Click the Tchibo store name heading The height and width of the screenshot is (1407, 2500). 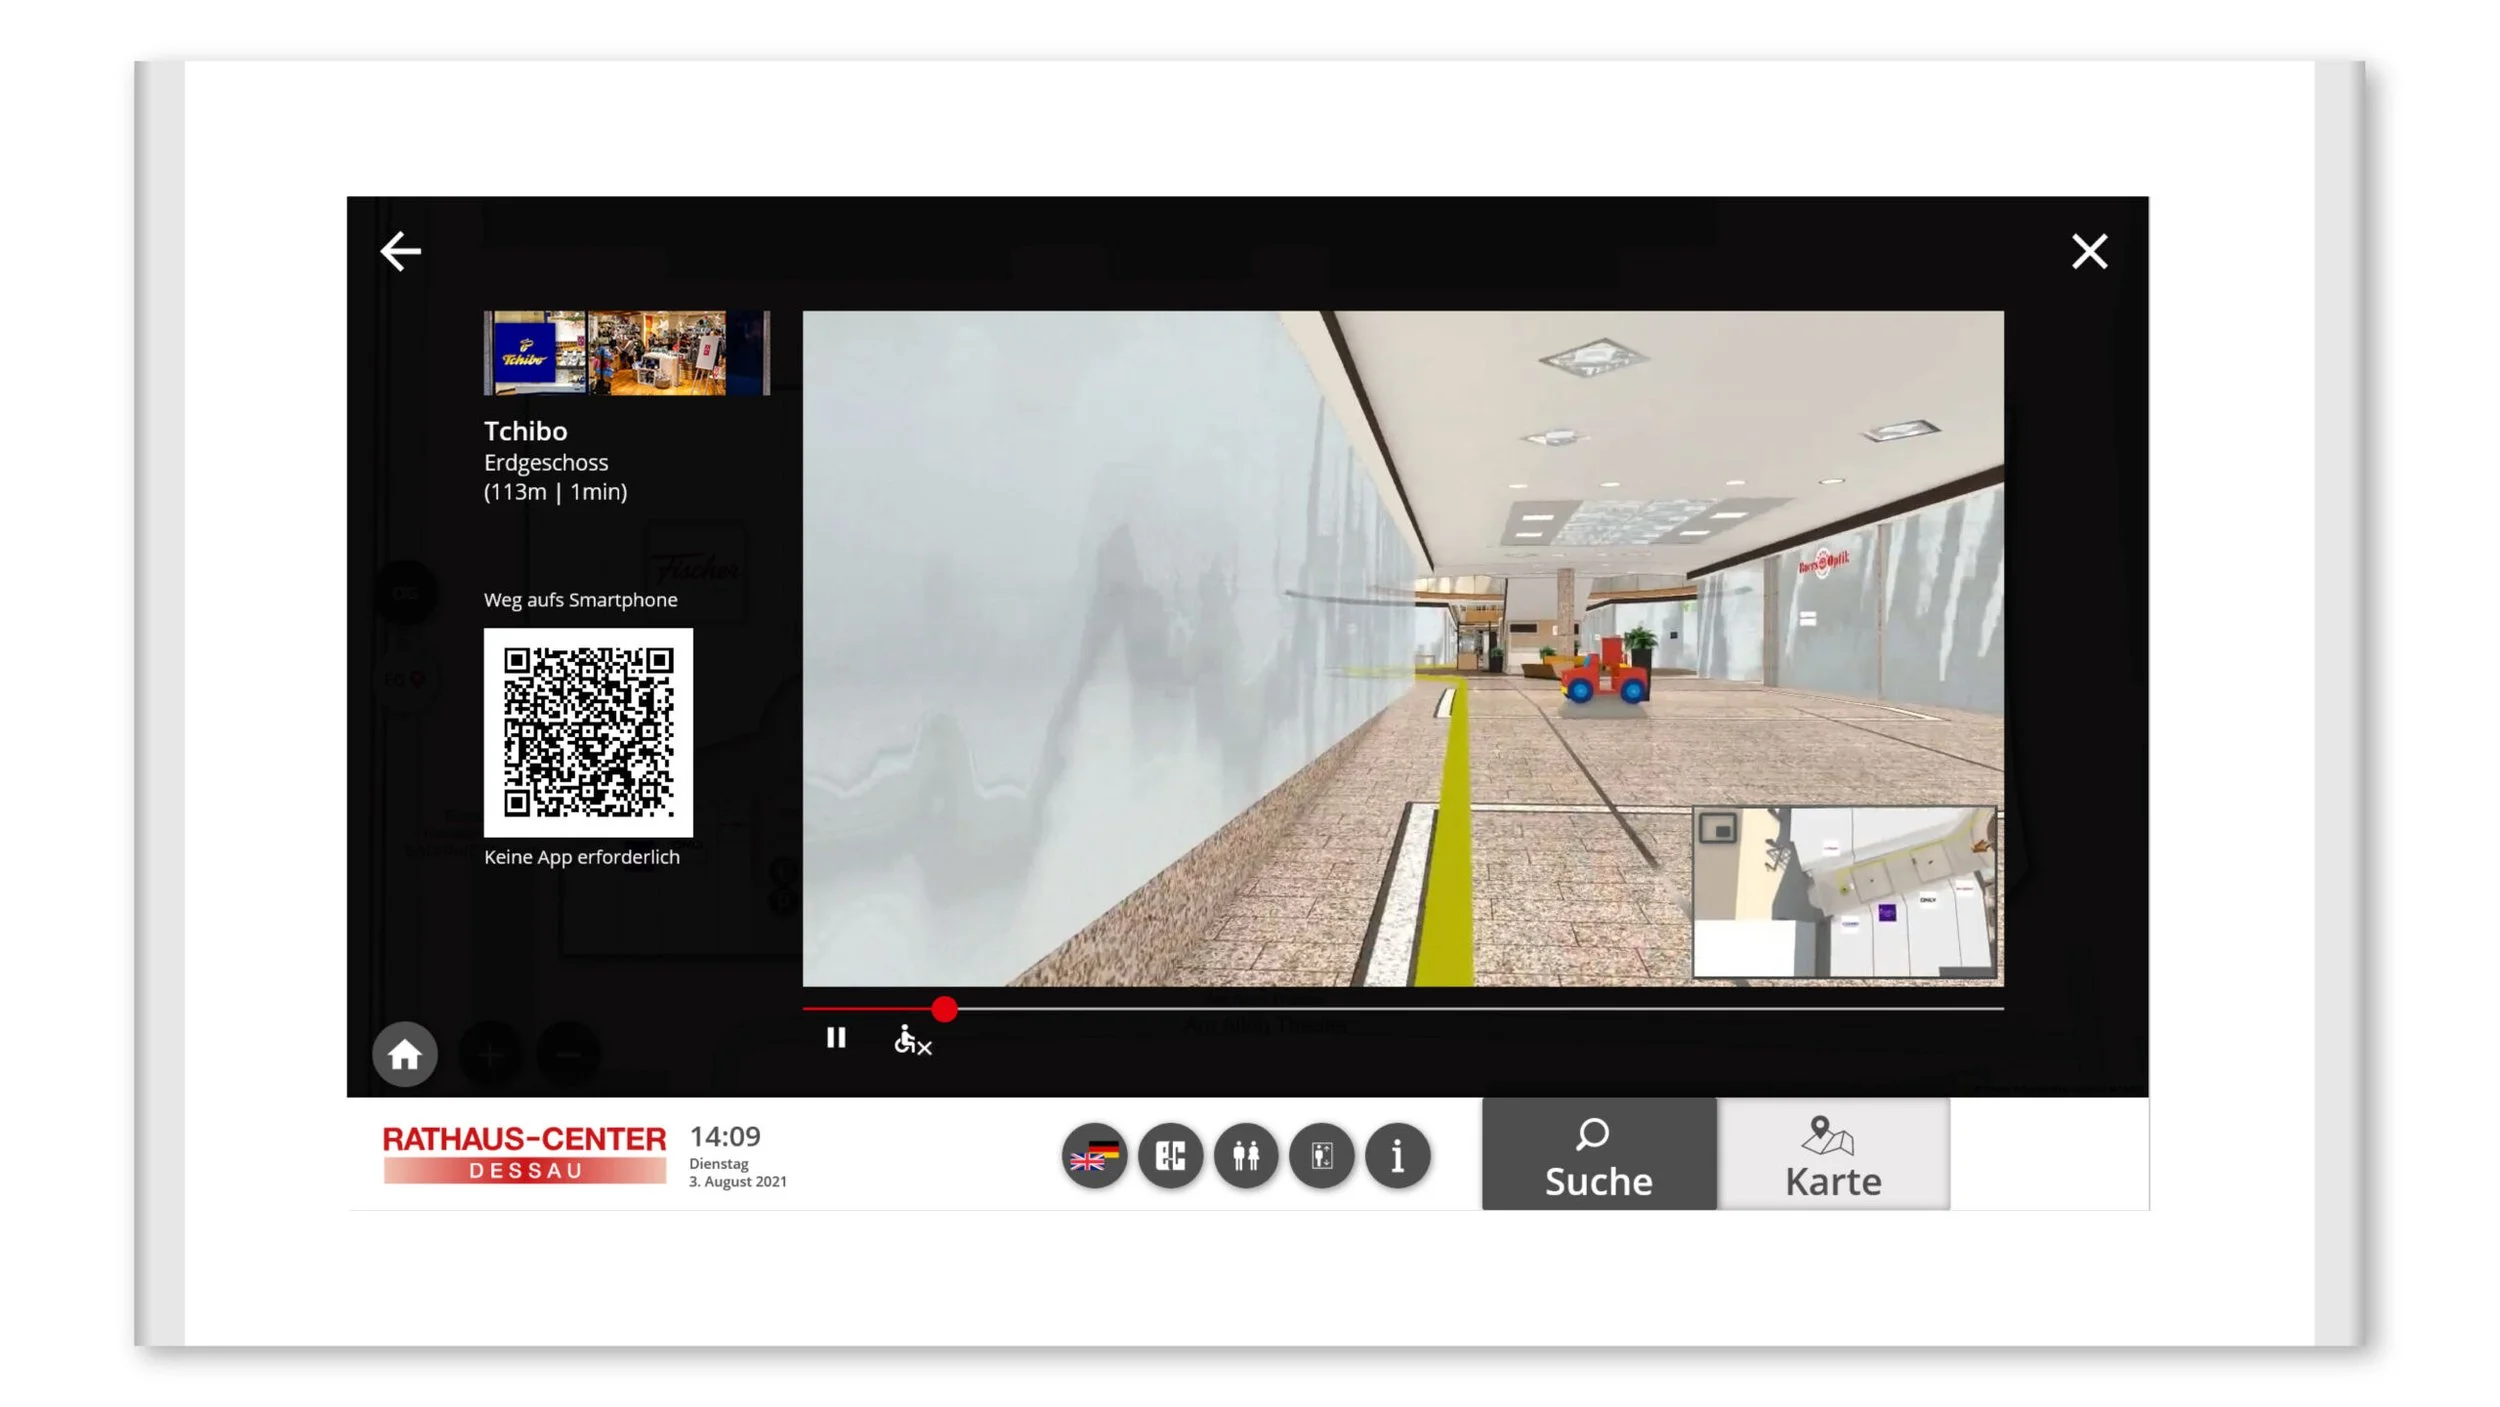(x=525, y=431)
